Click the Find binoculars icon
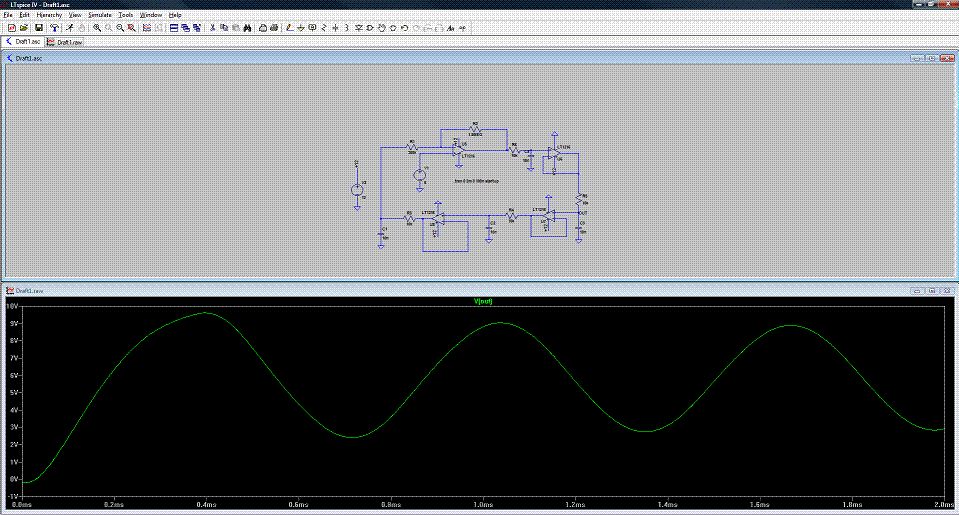This screenshot has height=515, width=959. (x=245, y=28)
